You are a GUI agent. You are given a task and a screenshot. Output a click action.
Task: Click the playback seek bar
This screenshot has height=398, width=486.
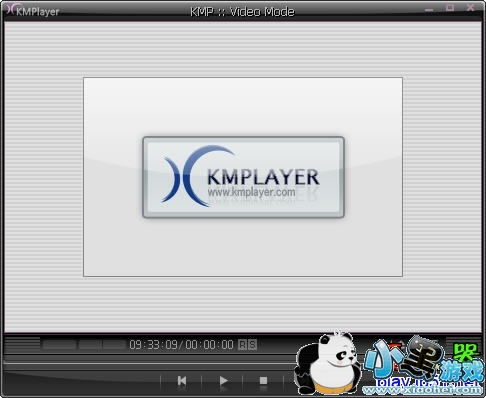(150, 363)
